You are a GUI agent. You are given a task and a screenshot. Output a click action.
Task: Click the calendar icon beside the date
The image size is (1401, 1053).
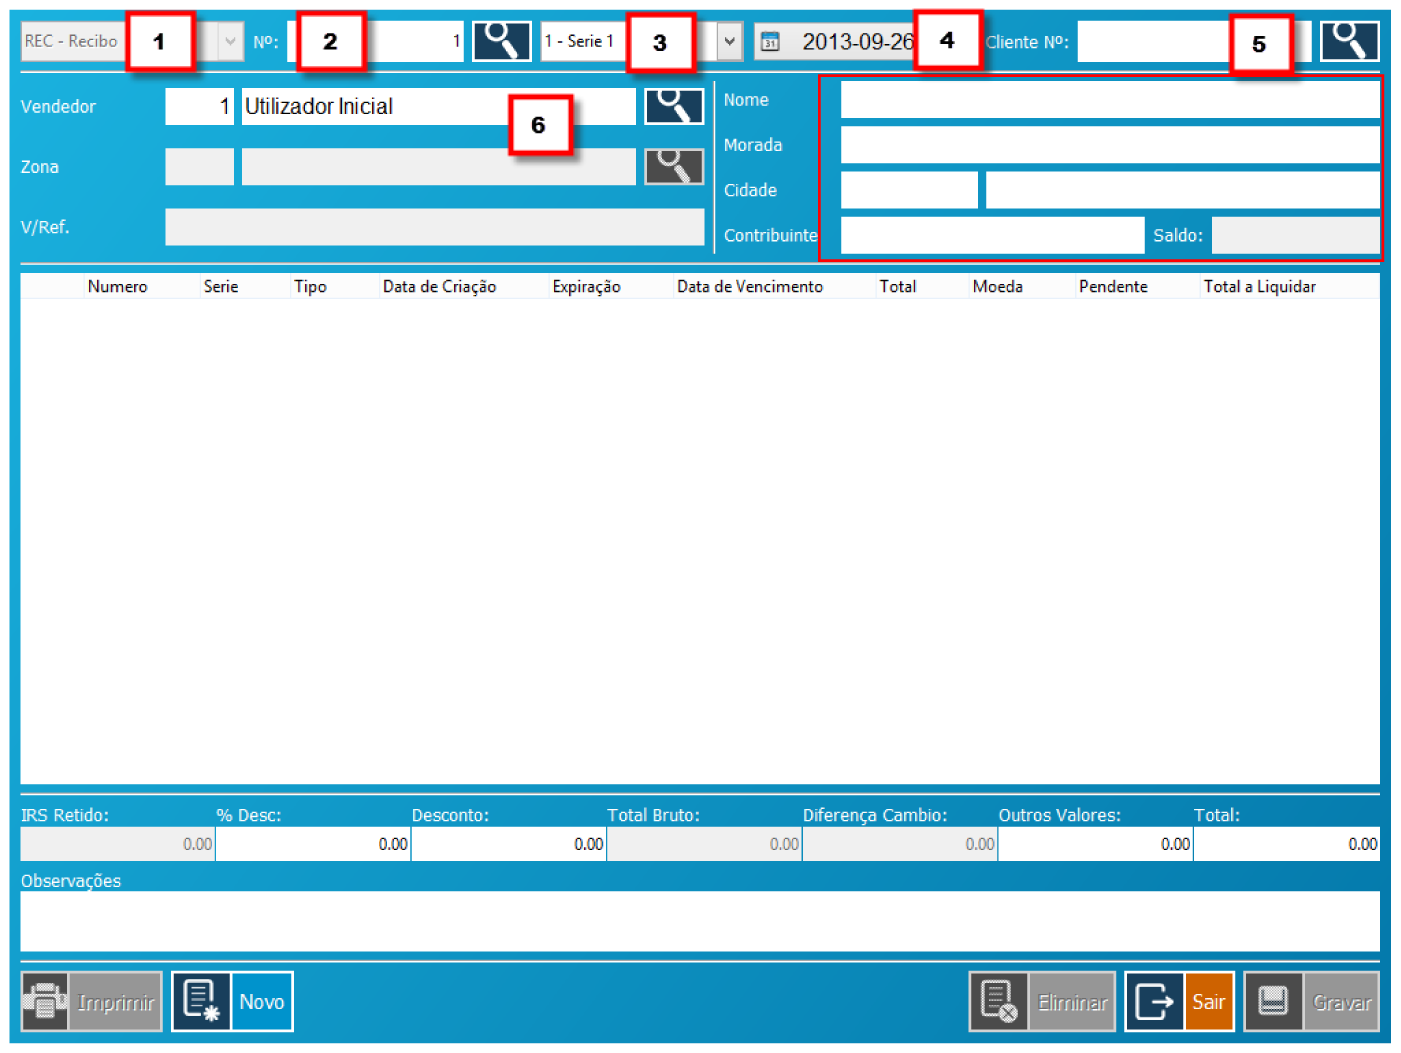(x=770, y=42)
